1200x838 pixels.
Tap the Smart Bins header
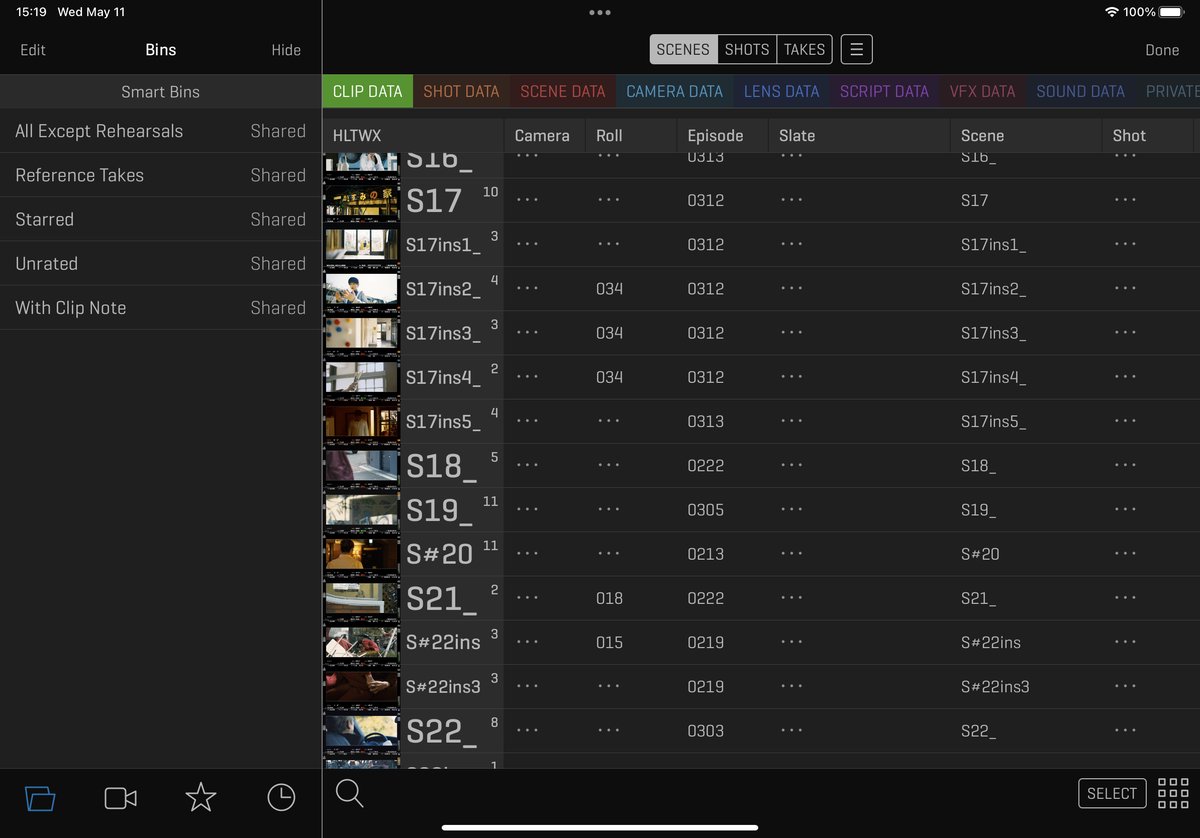pyautogui.click(x=160, y=91)
